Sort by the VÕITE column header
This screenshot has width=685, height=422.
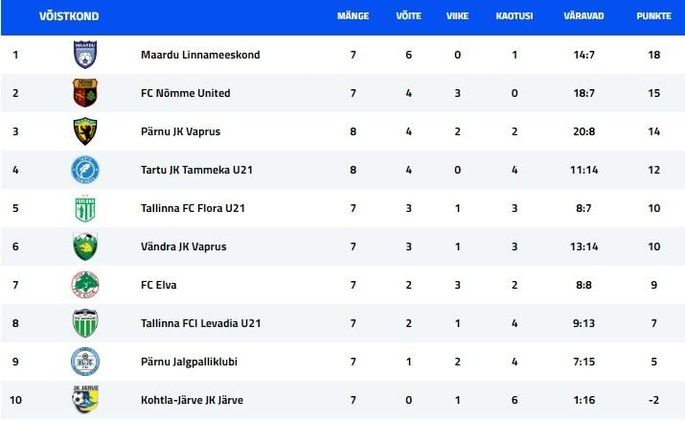(408, 16)
